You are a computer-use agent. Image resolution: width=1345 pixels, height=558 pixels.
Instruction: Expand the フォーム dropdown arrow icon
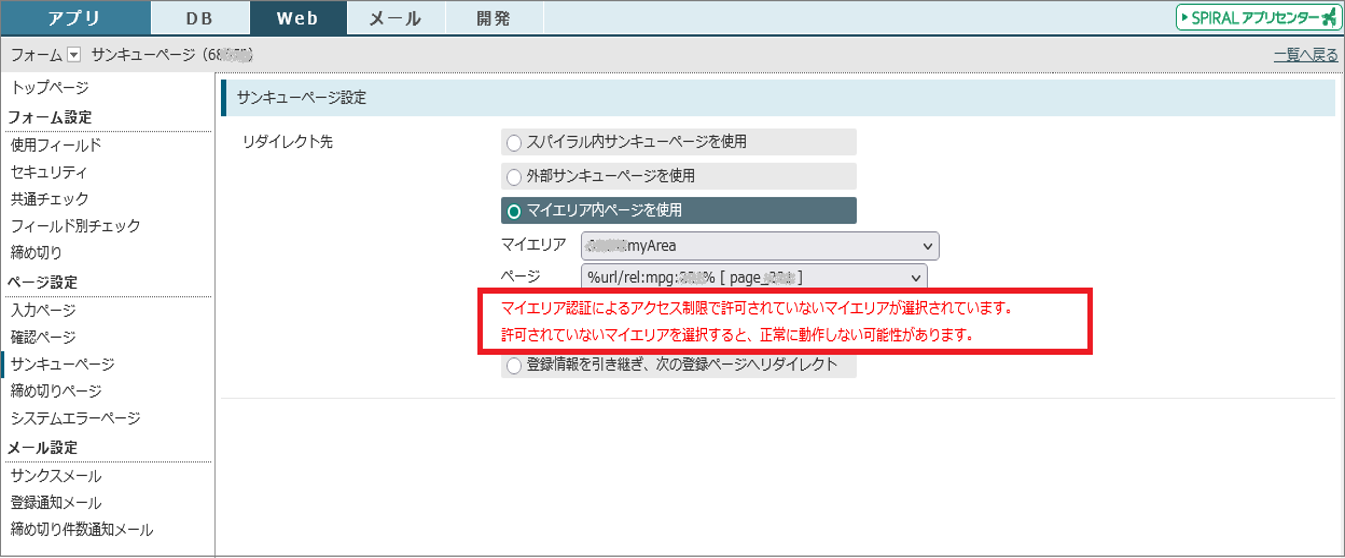click(73, 56)
